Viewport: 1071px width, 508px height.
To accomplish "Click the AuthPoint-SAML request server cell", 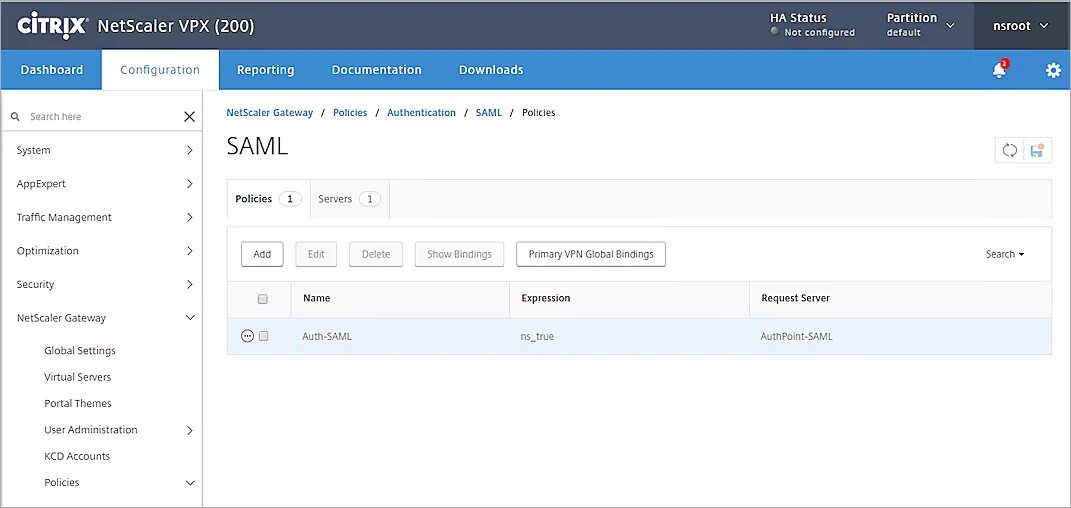I will 796,336.
